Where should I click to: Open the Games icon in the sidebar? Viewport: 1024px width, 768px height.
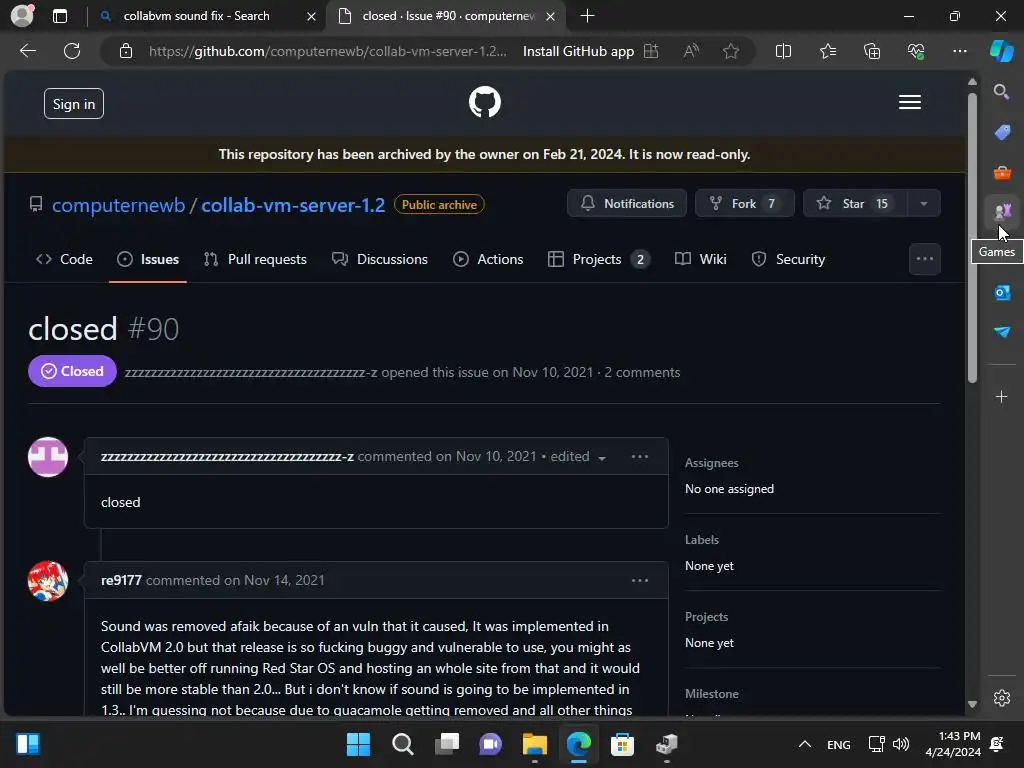point(1002,212)
